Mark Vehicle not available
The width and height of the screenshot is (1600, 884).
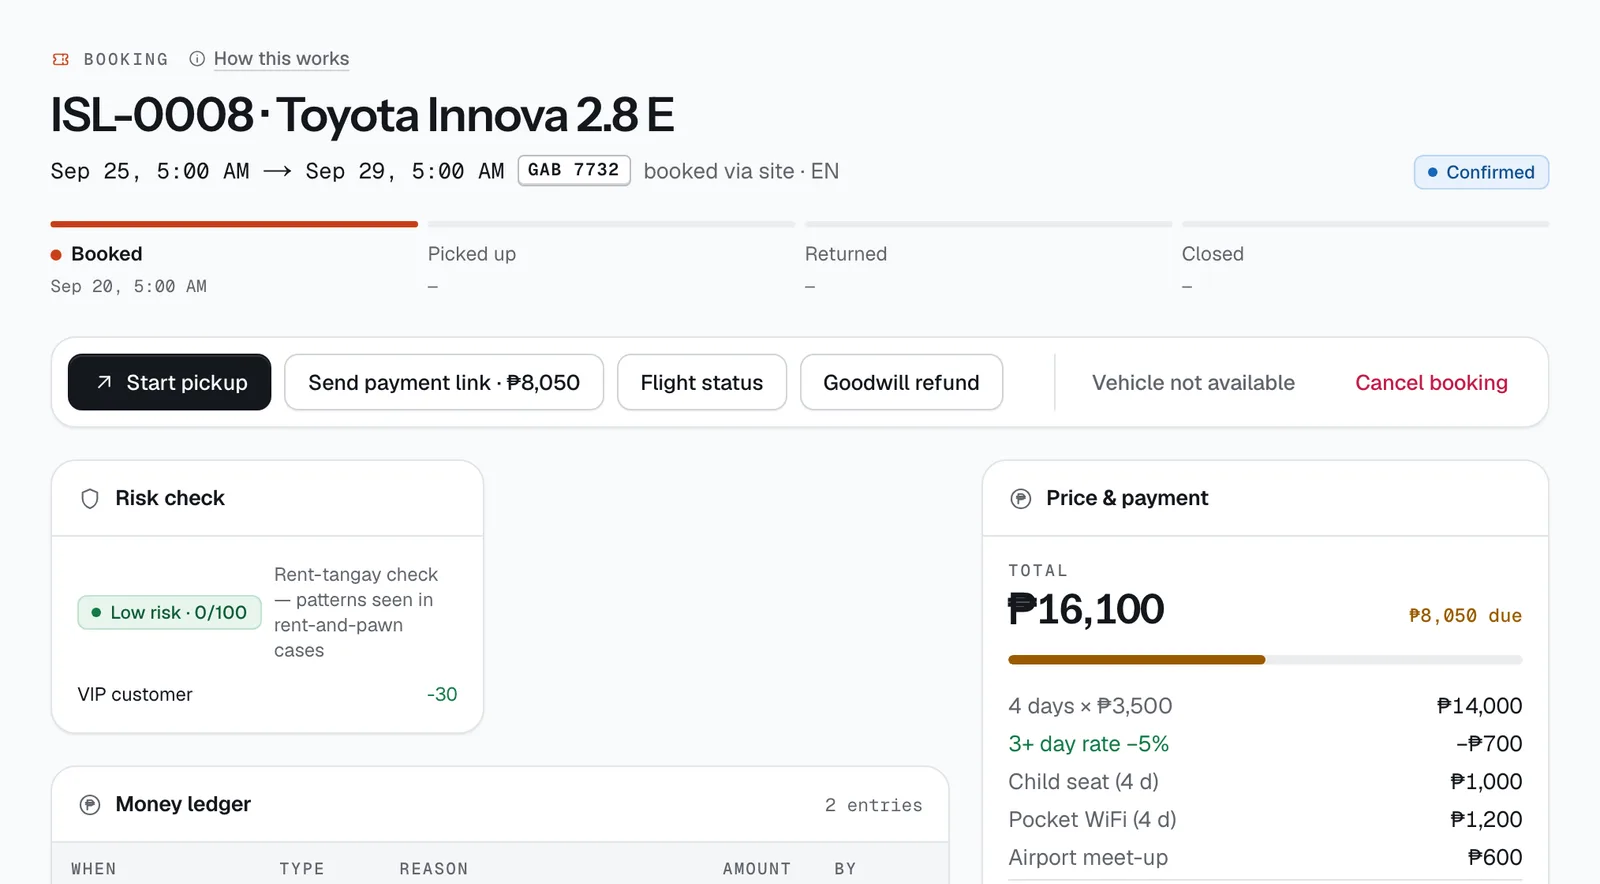click(1193, 382)
